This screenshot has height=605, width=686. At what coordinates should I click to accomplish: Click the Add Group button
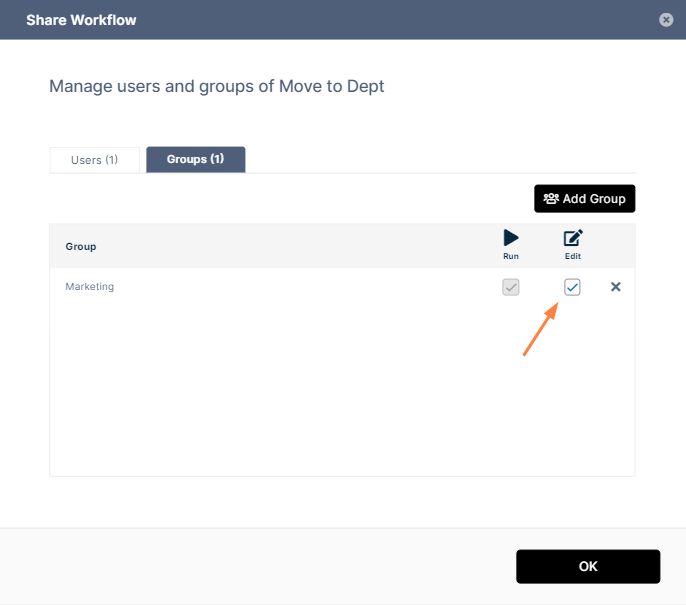584,199
